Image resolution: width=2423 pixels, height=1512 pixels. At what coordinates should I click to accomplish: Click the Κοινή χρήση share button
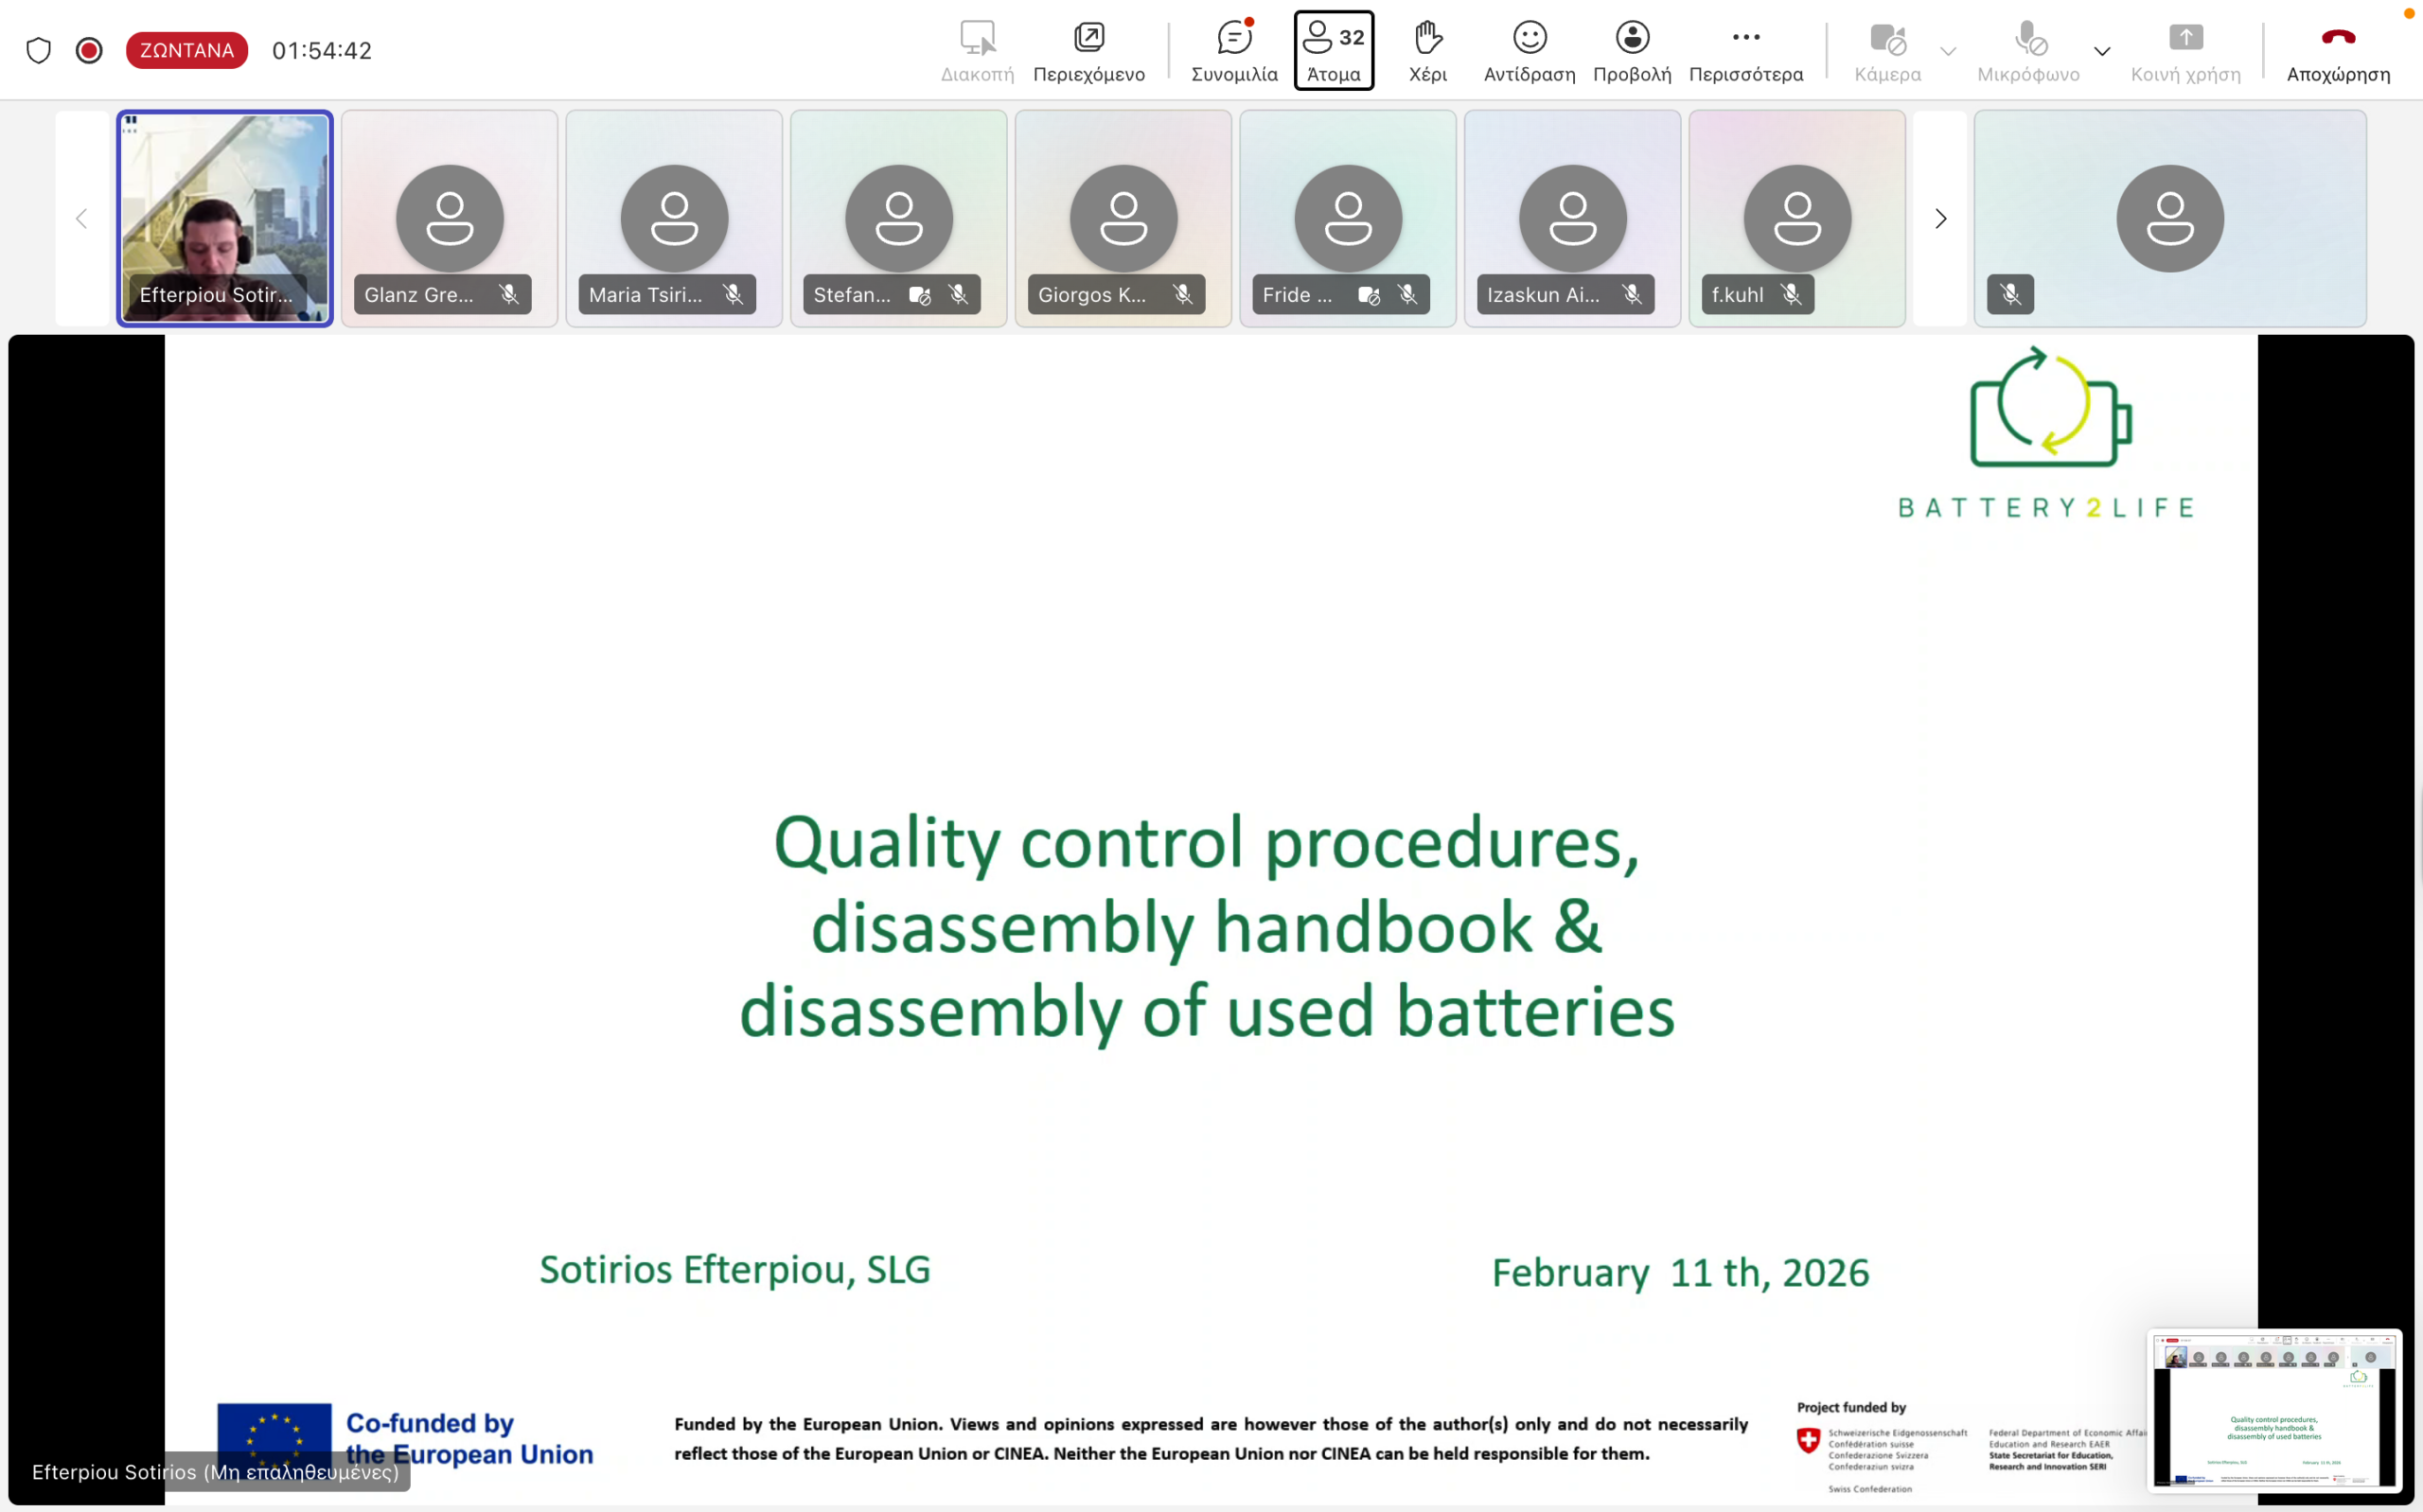coord(2185,50)
